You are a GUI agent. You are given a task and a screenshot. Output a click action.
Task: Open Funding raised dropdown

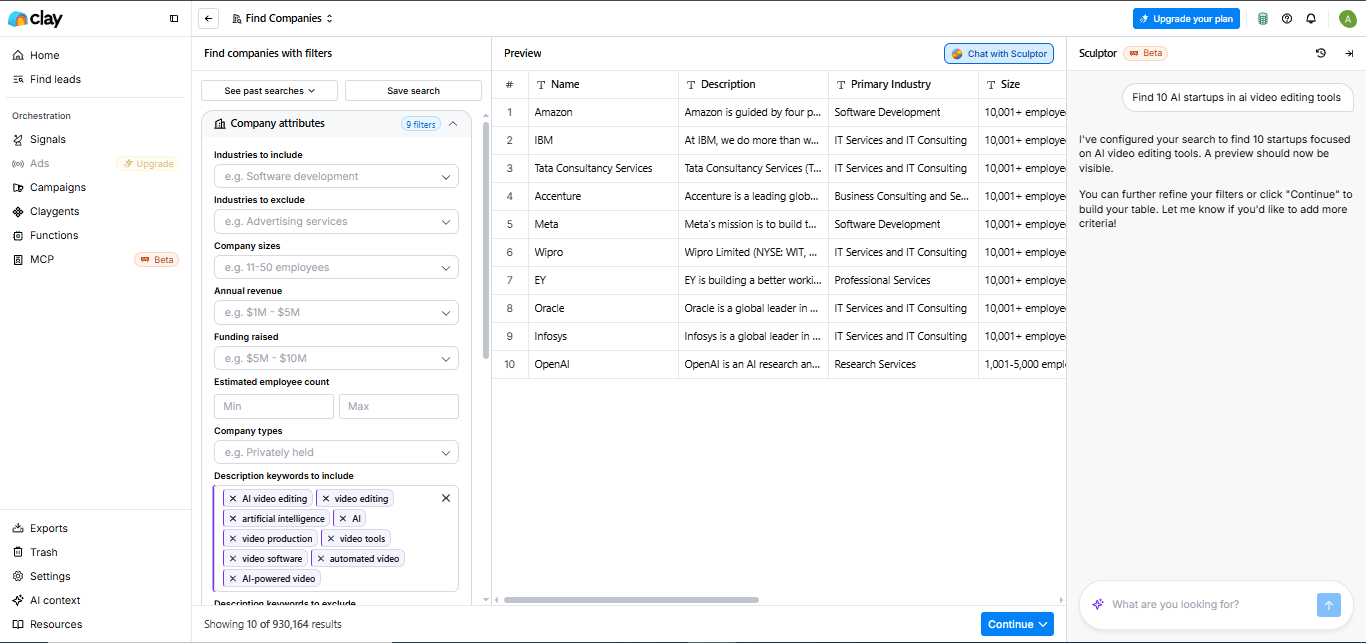click(336, 358)
